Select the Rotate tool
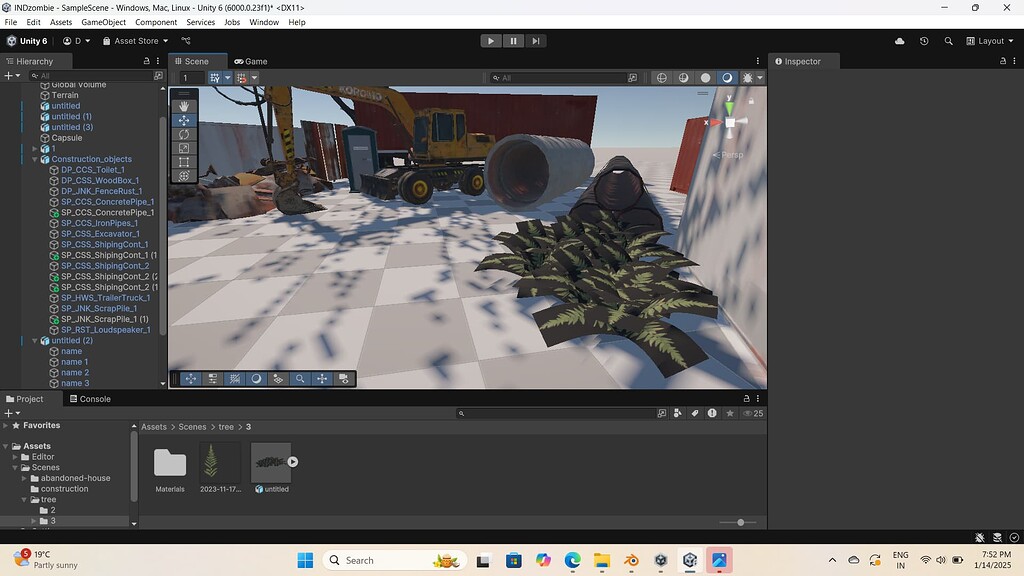The height and width of the screenshot is (576, 1024). pyautogui.click(x=184, y=135)
